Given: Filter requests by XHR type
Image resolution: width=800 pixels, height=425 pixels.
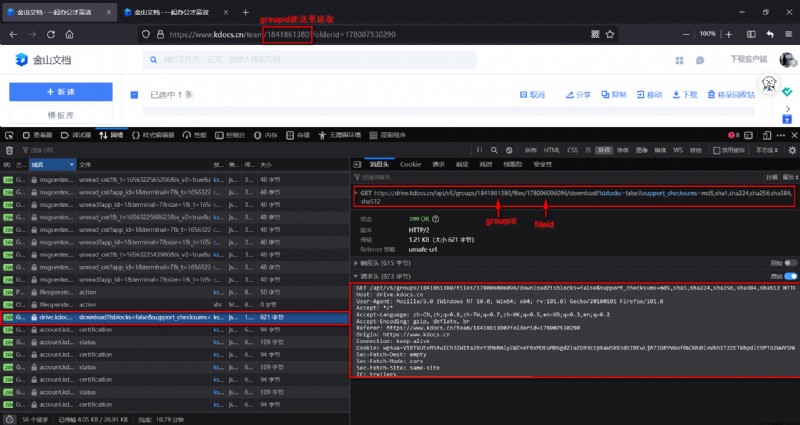Looking at the screenshot, I should (604, 150).
